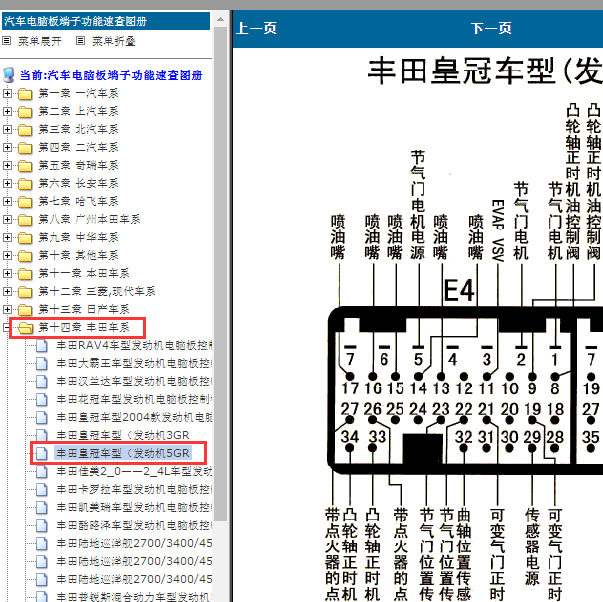This screenshot has height=602, width=603.
Task: Go to next page with 下一页
Action: pyautogui.click(x=491, y=28)
